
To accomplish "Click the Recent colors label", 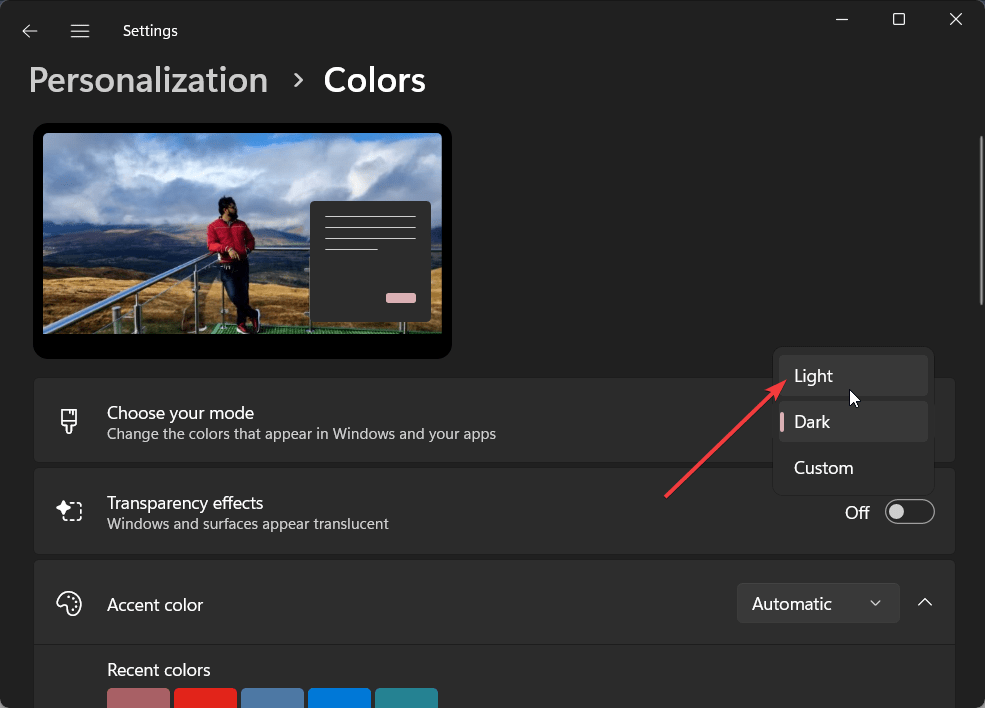I will 159,670.
